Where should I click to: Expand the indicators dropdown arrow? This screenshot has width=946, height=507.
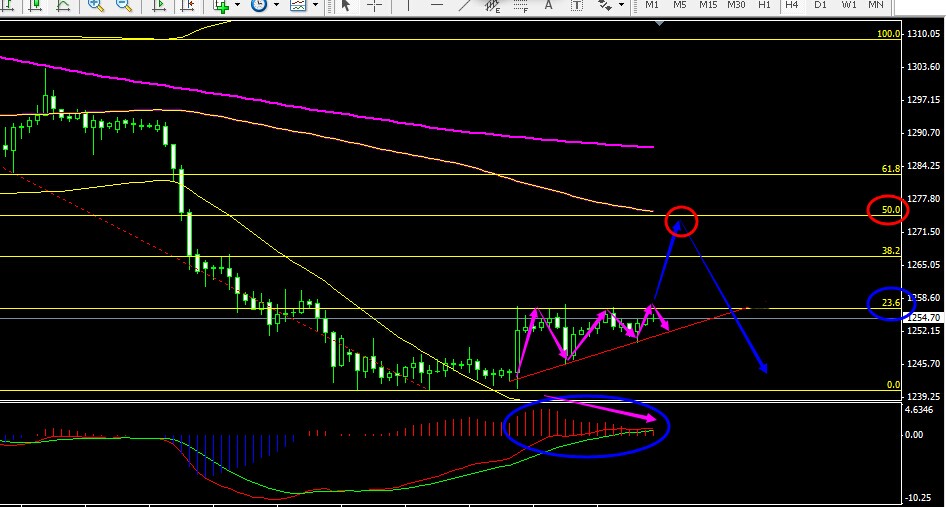coord(237,5)
